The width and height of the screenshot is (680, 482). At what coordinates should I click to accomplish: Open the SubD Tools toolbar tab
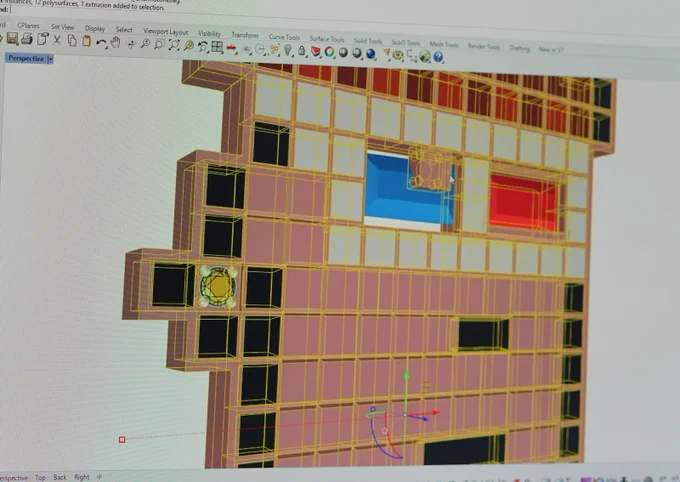click(x=405, y=43)
